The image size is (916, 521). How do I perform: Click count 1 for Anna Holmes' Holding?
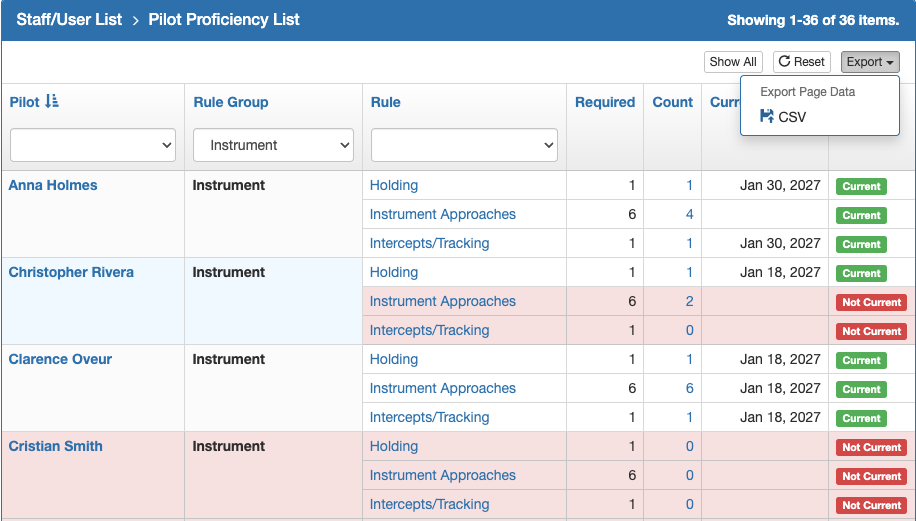(x=689, y=185)
